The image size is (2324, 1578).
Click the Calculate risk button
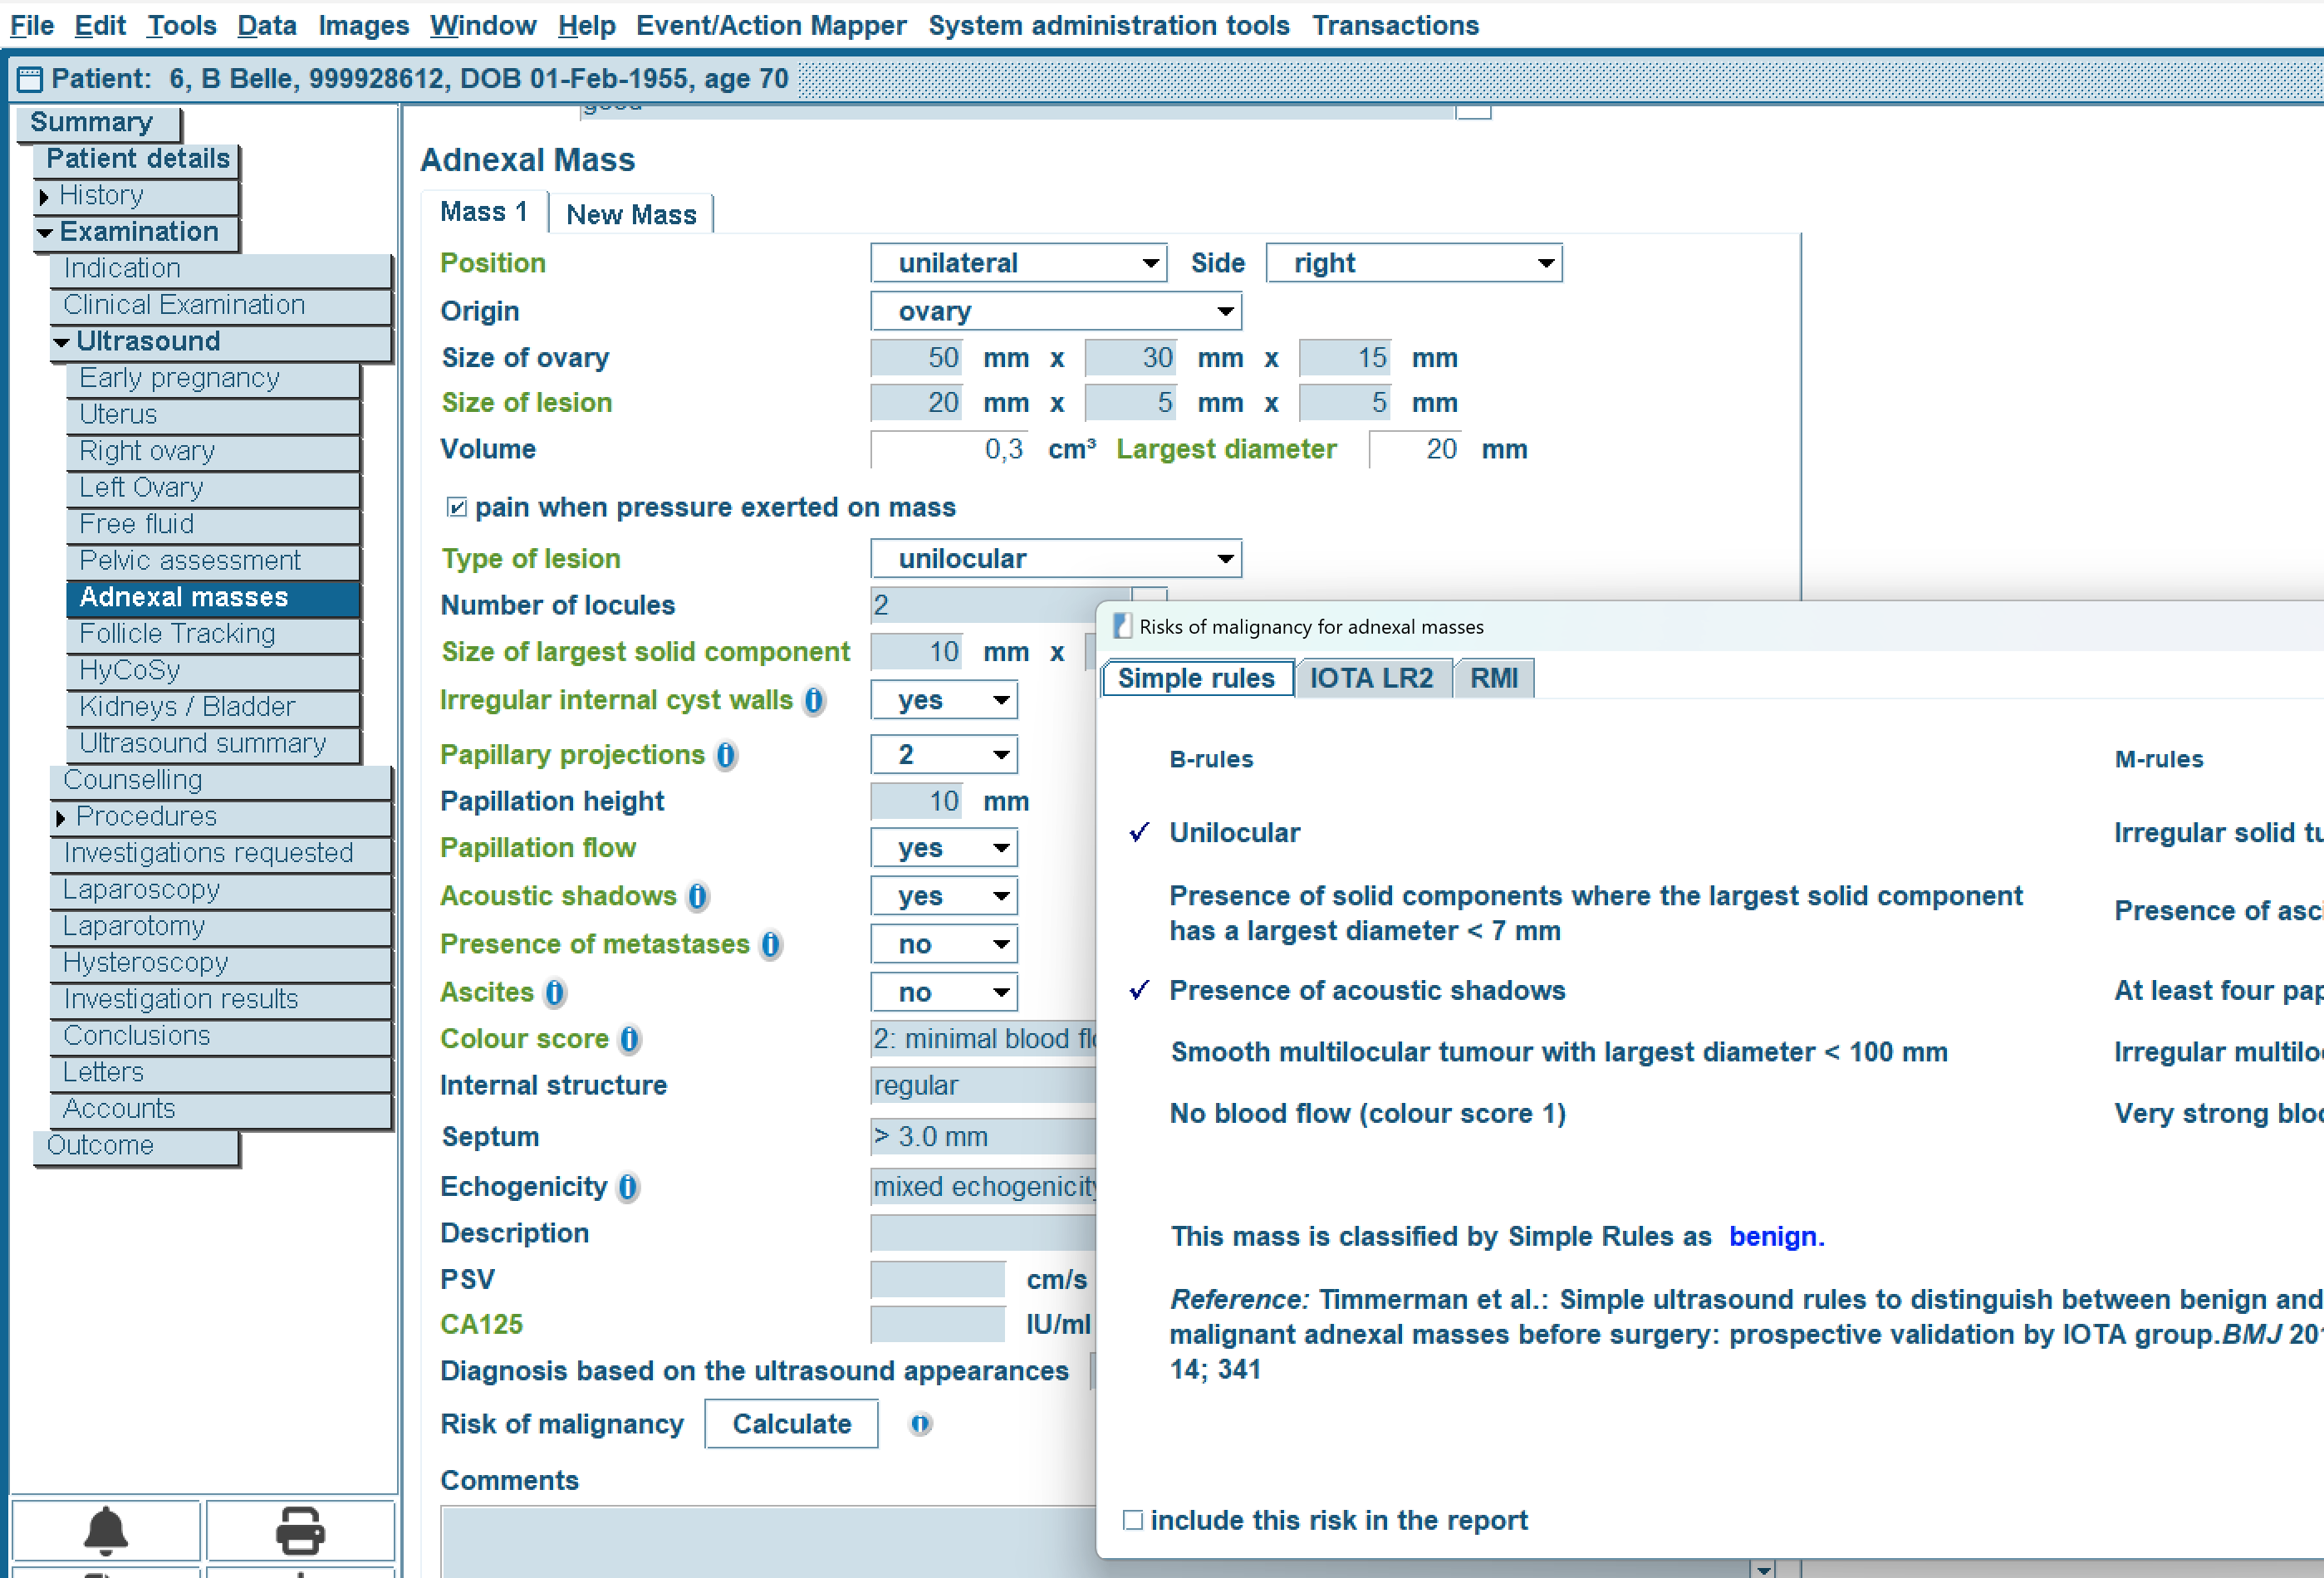click(791, 1424)
